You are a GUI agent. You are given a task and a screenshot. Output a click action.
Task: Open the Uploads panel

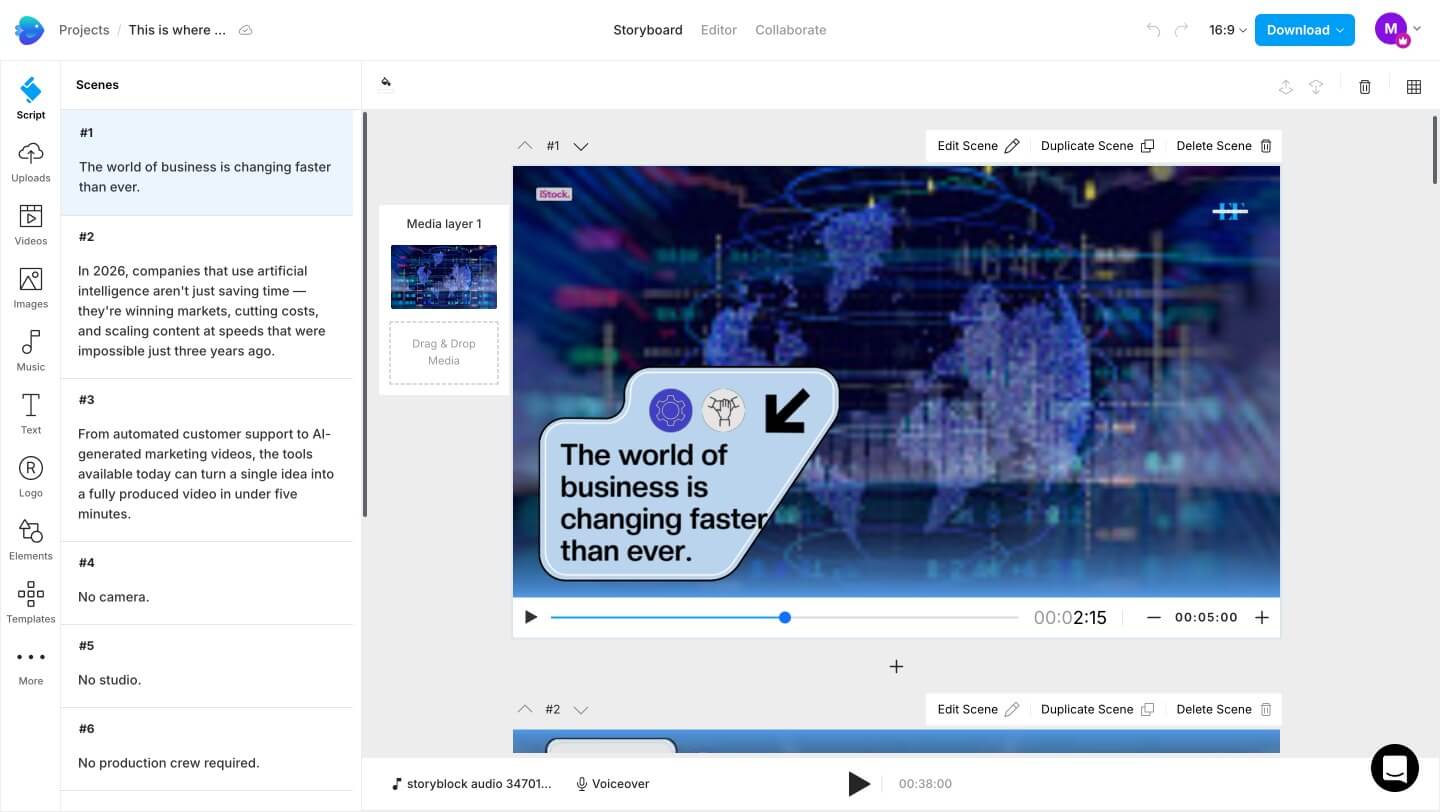(31, 162)
